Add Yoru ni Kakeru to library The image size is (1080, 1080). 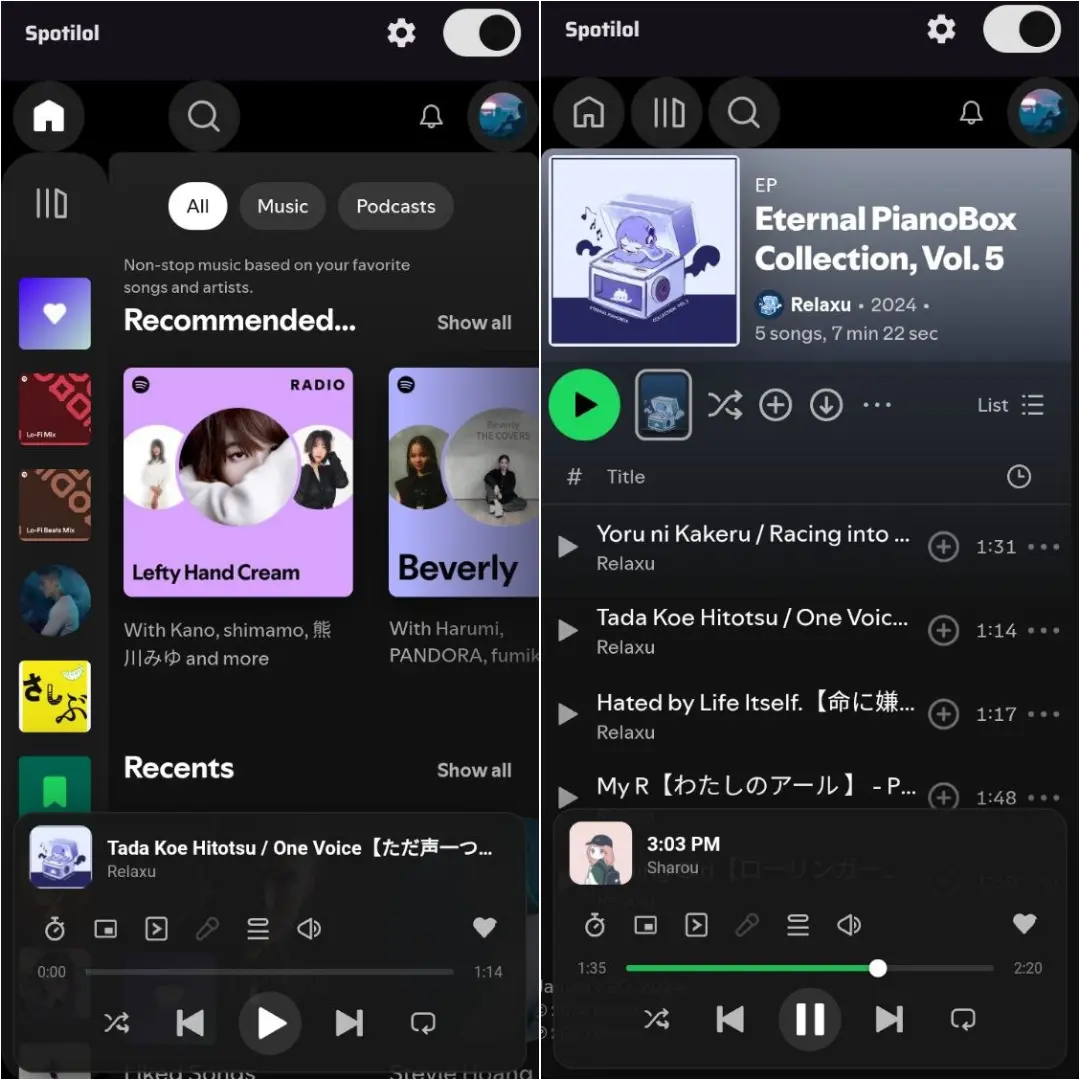[x=944, y=547]
